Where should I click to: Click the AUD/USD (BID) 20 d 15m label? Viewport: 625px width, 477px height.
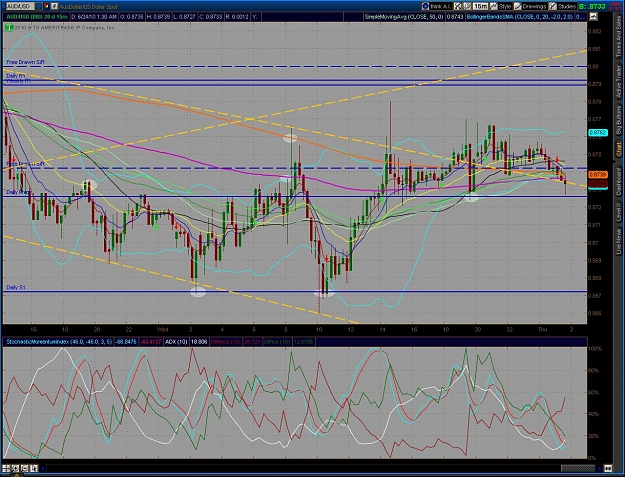[37, 17]
